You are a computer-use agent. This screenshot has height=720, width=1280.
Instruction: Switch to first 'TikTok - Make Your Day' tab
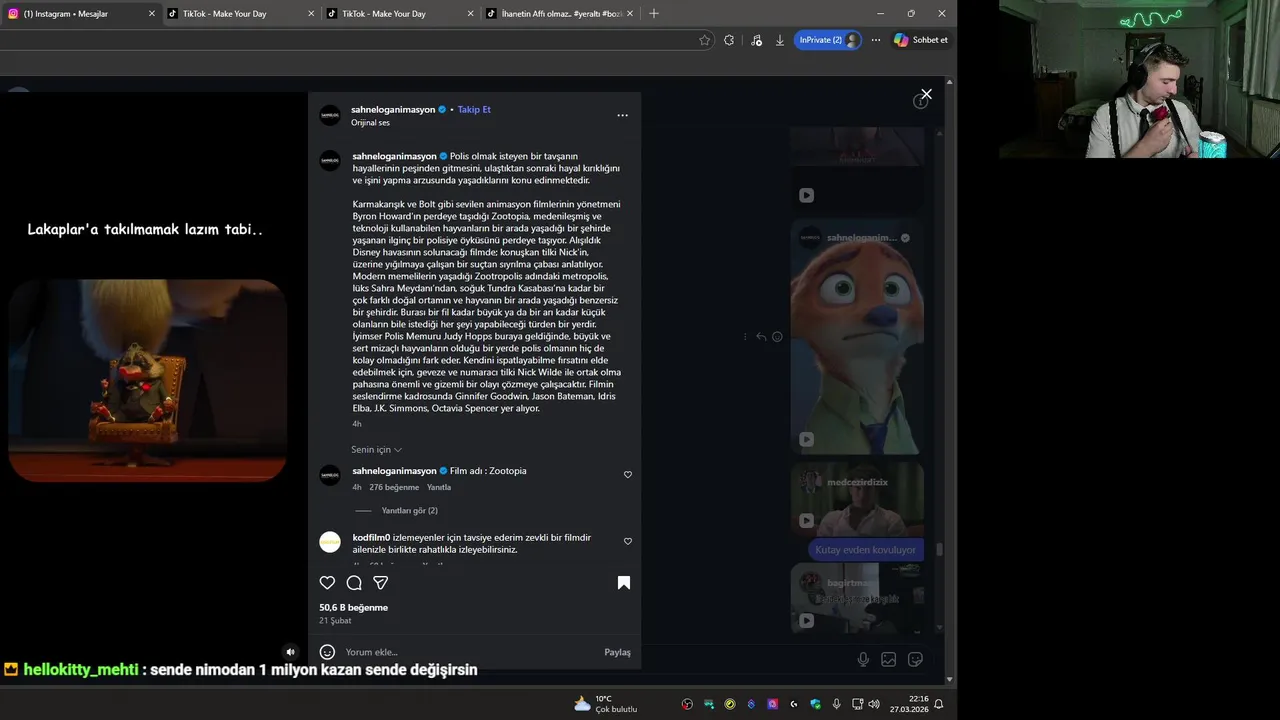point(240,14)
